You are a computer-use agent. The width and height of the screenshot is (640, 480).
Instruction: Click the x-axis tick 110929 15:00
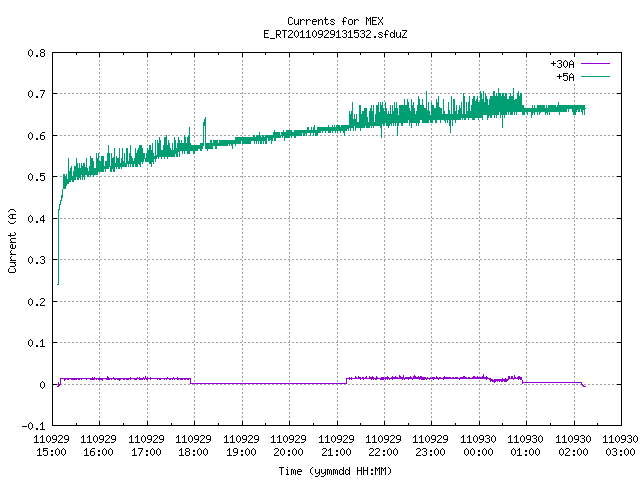(x=51, y=446)
